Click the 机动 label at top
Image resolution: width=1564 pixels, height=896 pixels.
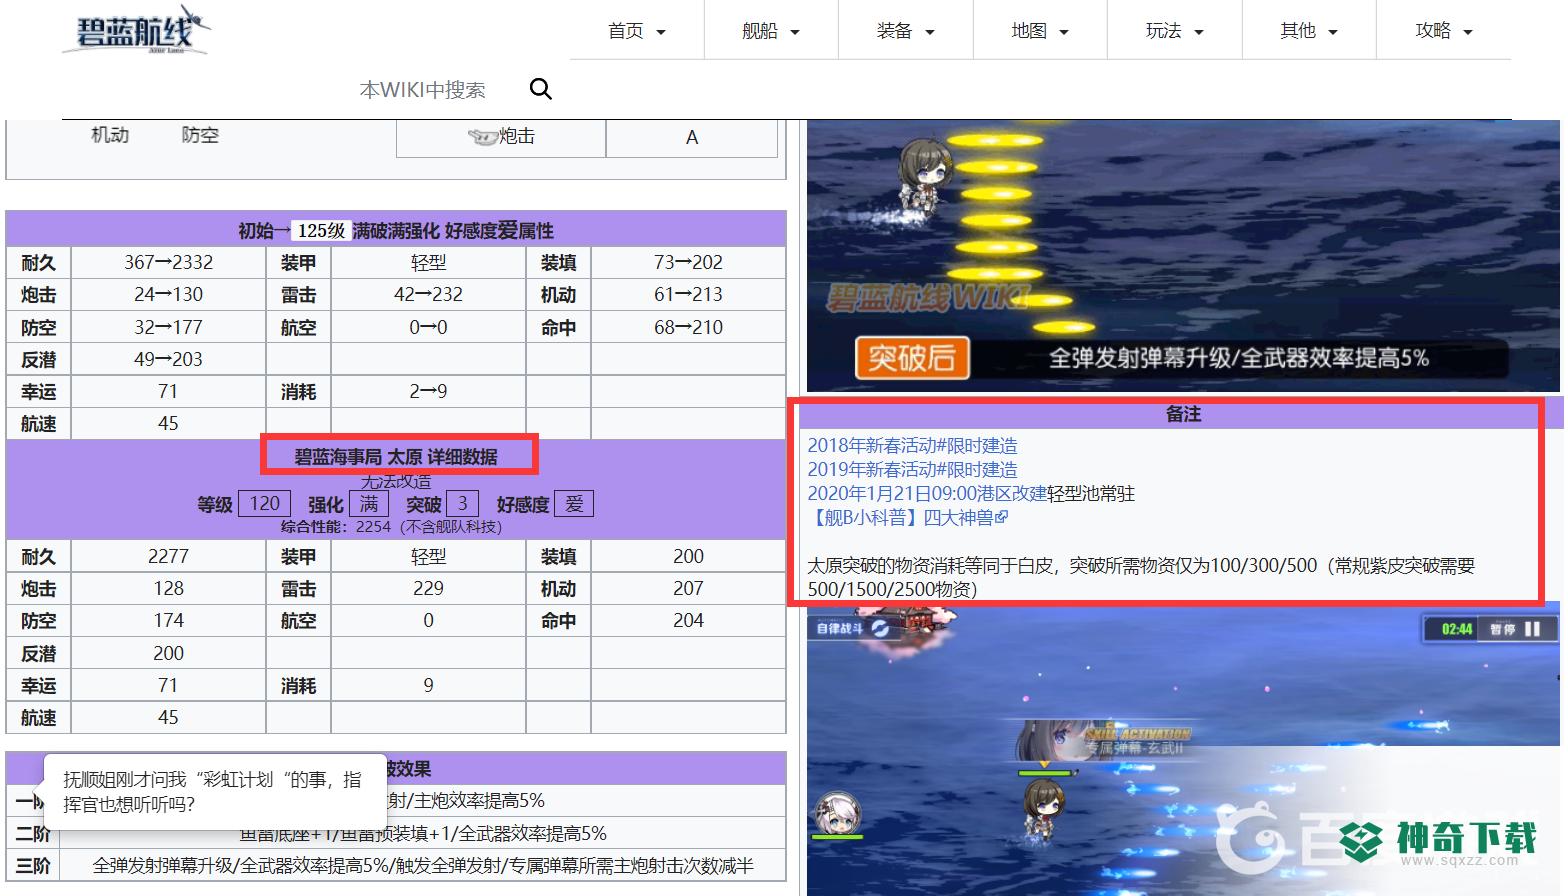[110, 135]
